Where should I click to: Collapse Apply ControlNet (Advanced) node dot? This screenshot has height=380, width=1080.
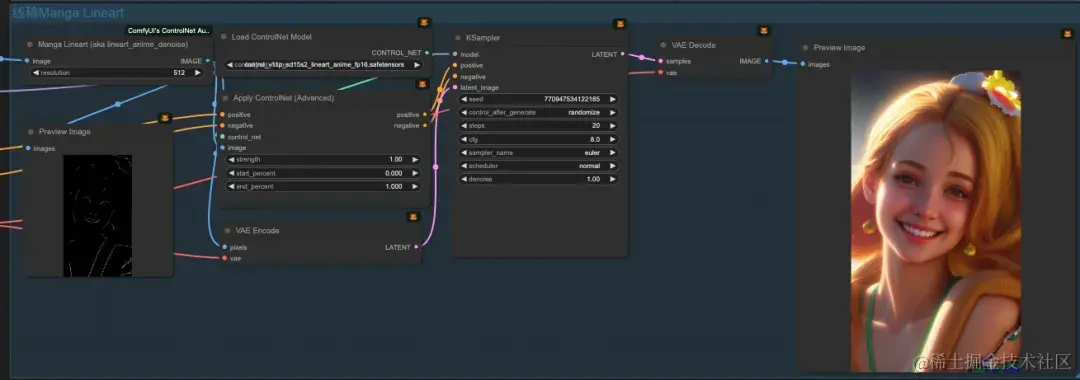(225, 98)
